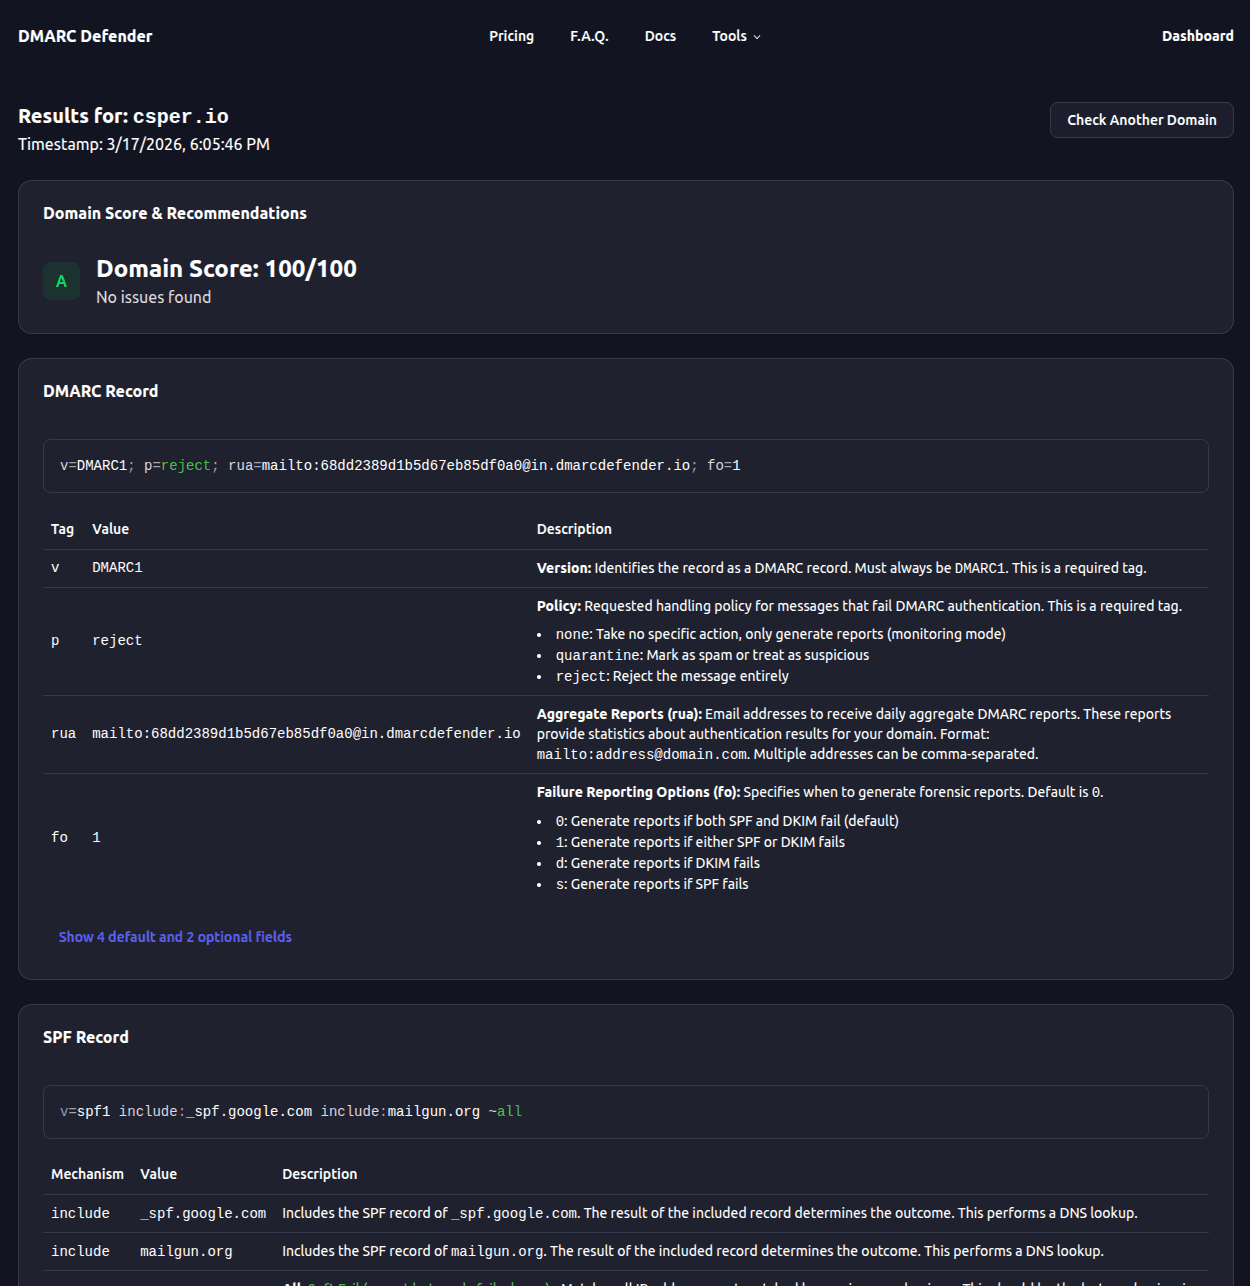The height and width of the screenshot is (1286, 1250).
Task: Collapse the Tools chevron in the navbar
Action: click(757, 37)
